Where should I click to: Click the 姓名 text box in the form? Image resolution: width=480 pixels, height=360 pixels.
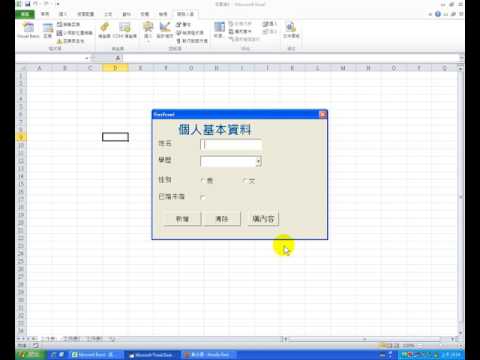coord(231,145)
